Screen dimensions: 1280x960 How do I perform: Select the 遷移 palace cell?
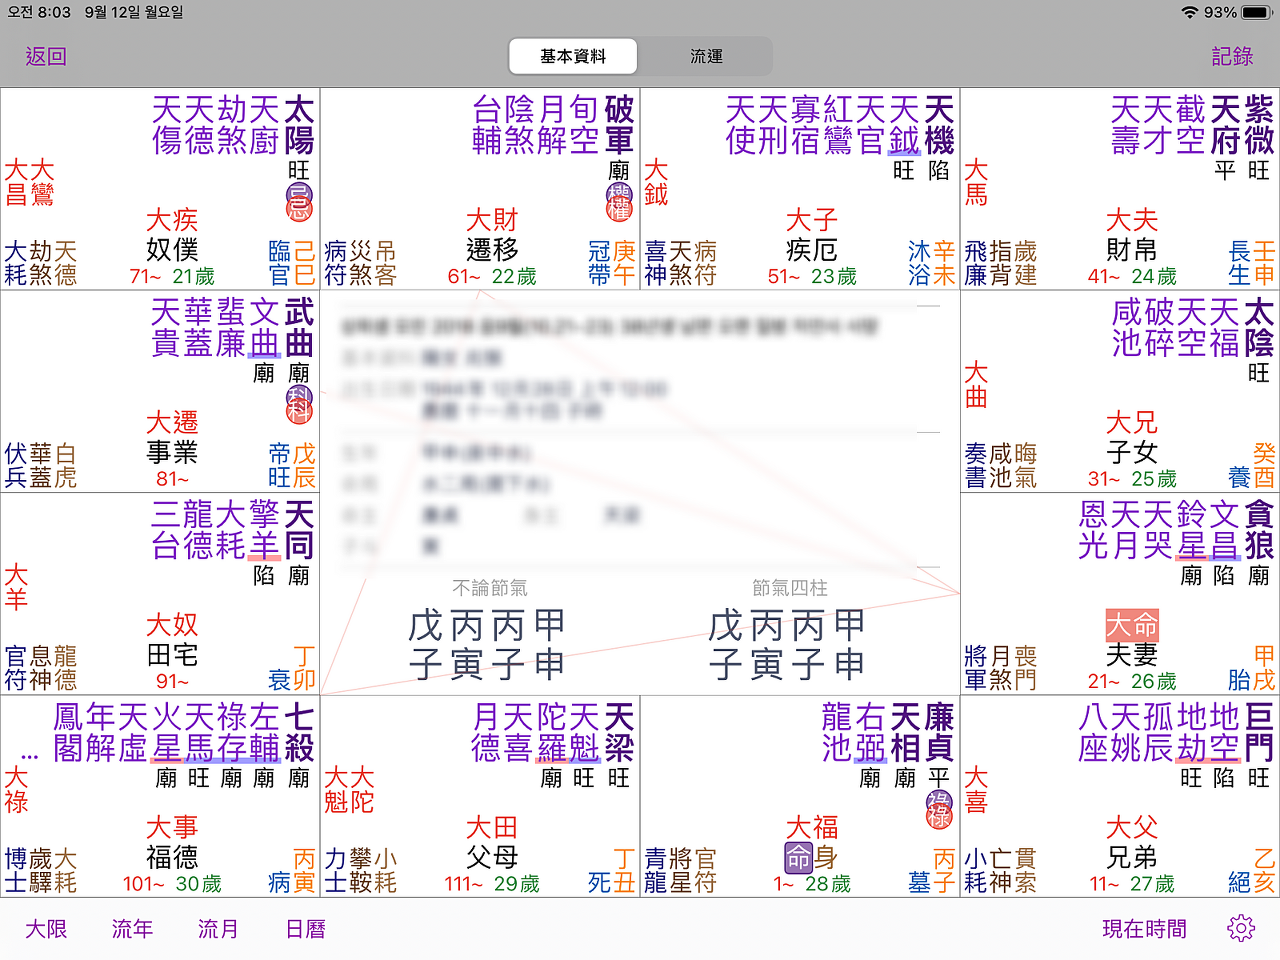[x=480, y=189]
